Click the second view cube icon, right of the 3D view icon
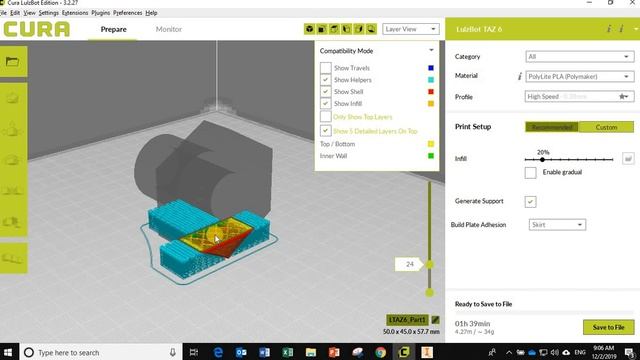Image resolution: width=640 pixels, height=360 pixels. [322, 29]
